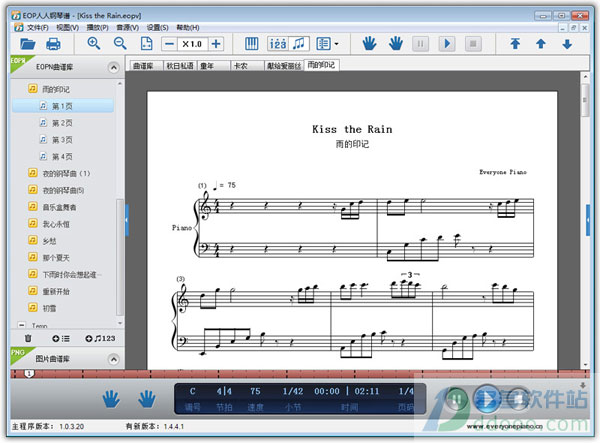This screenshot has width=600, height=443.
Task: Switch to the 曲谱库 tab
Action: coord(147,66)
